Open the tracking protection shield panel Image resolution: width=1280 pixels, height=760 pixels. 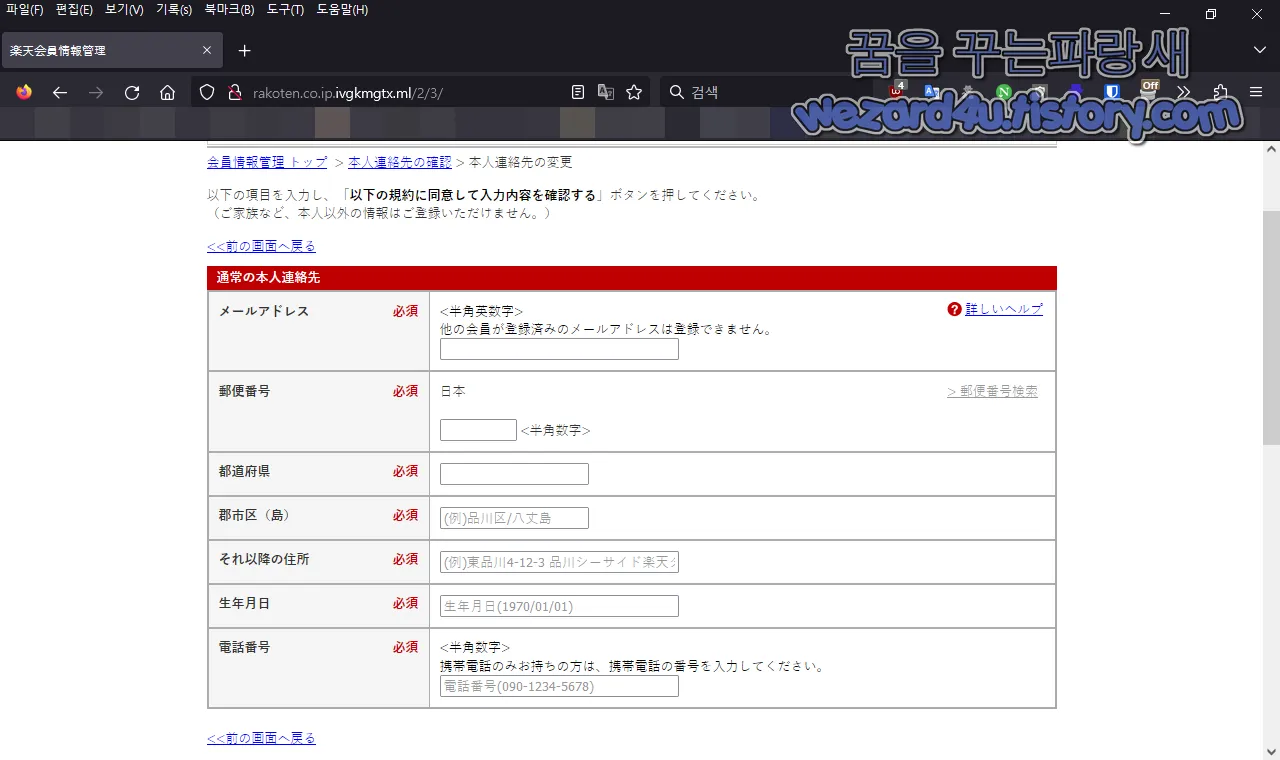tap(207, 92)
